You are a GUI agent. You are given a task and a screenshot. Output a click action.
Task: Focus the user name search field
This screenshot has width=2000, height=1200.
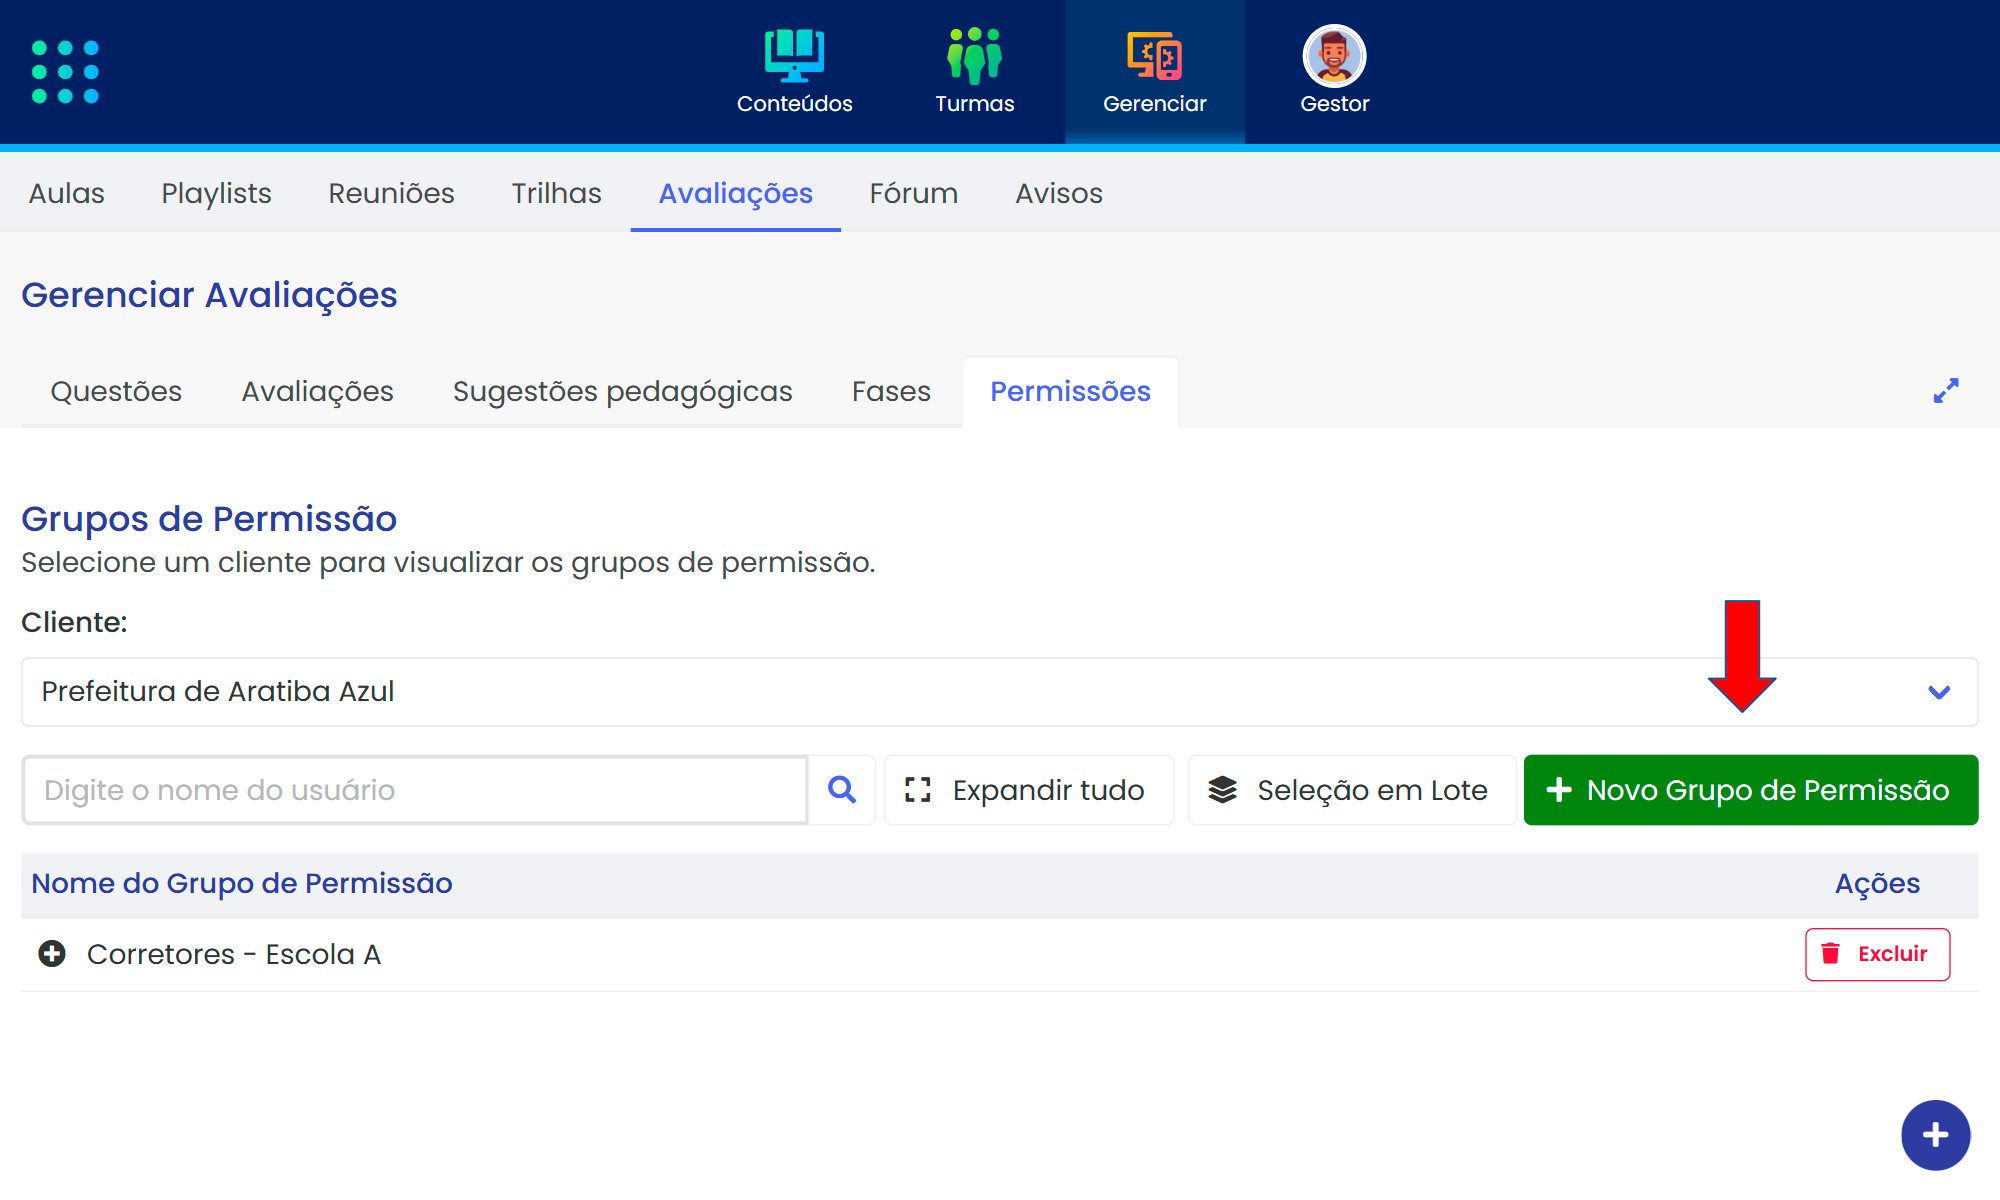click(x=415, y=790)
